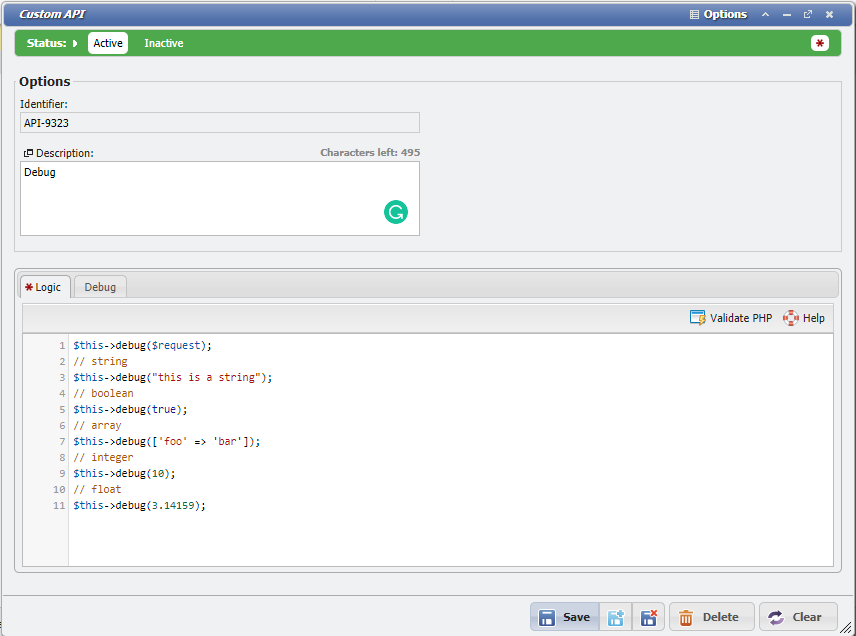856x636 pixels.
Task: Click the Grammarly icon in Description box
Action: (396, 212)
